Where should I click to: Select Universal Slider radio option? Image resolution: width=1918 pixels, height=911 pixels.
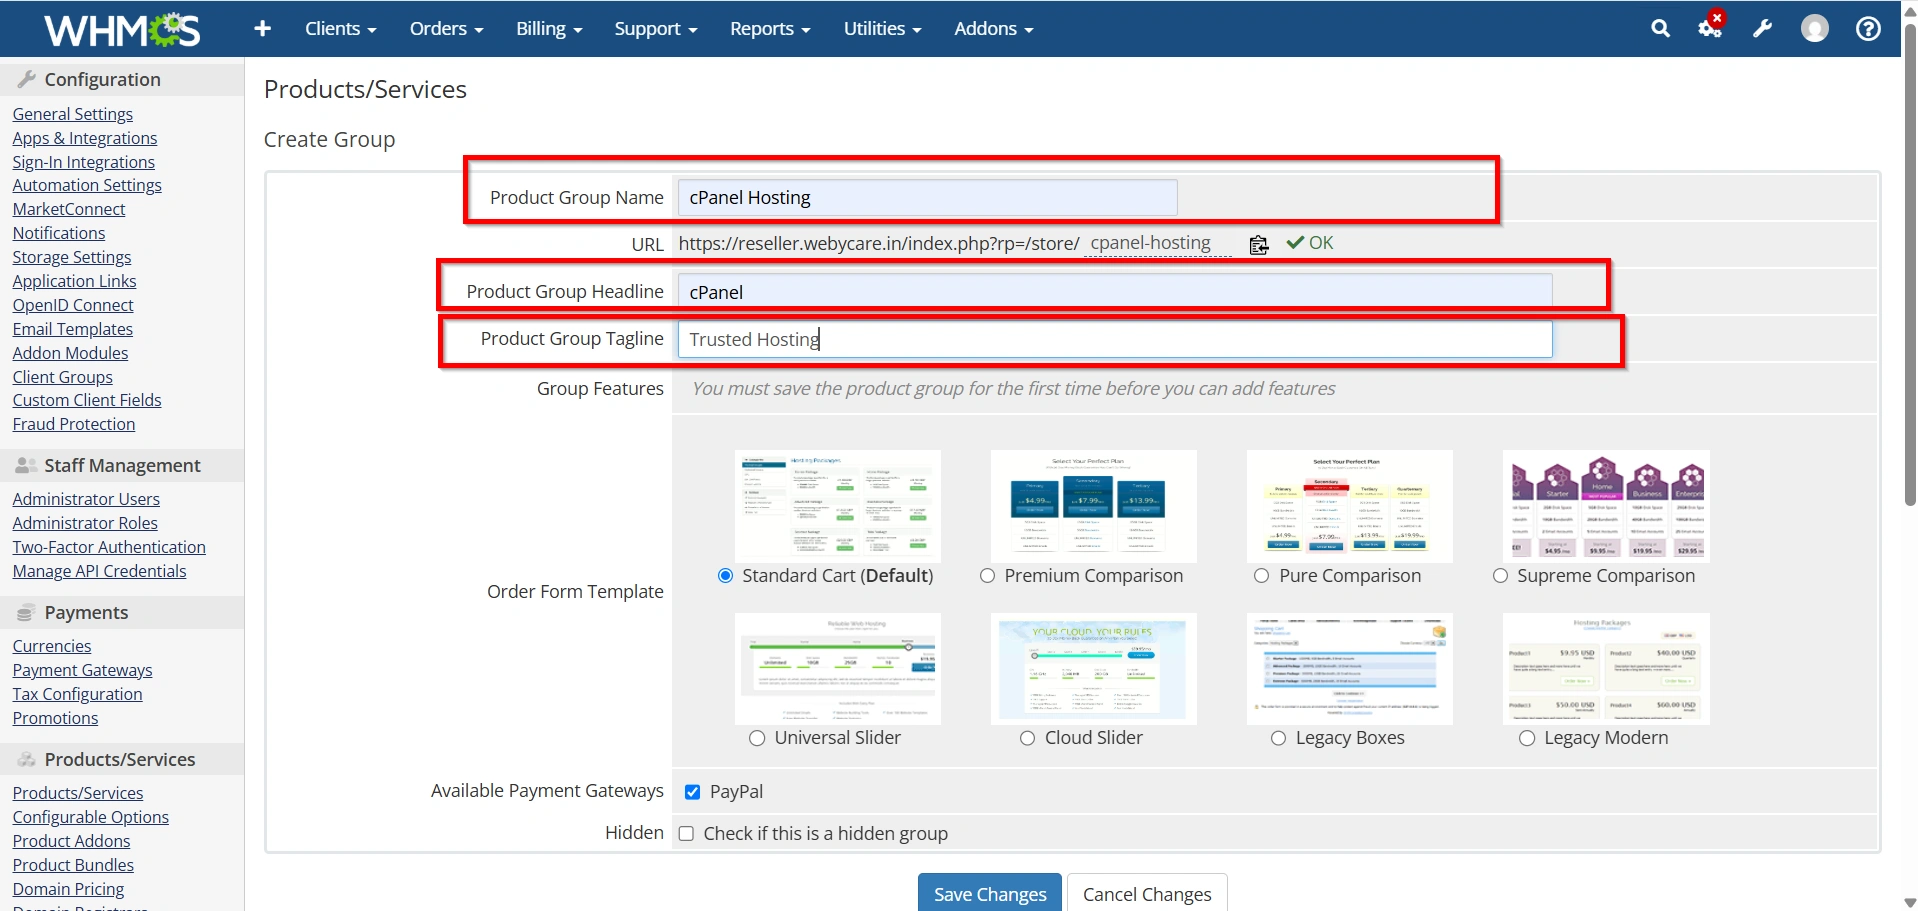pyautogui.click(x=757, y=738)
